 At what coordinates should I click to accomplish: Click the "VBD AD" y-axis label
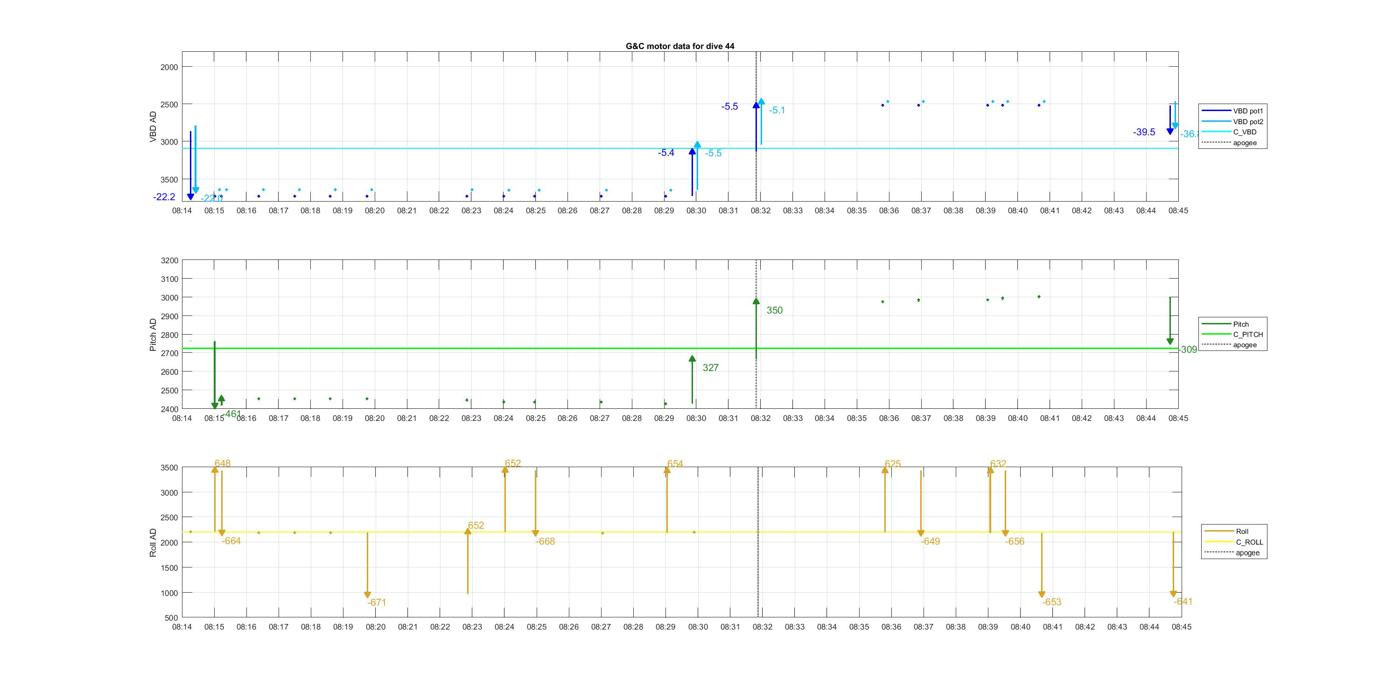pyautogui.click(x=154, y=127)
